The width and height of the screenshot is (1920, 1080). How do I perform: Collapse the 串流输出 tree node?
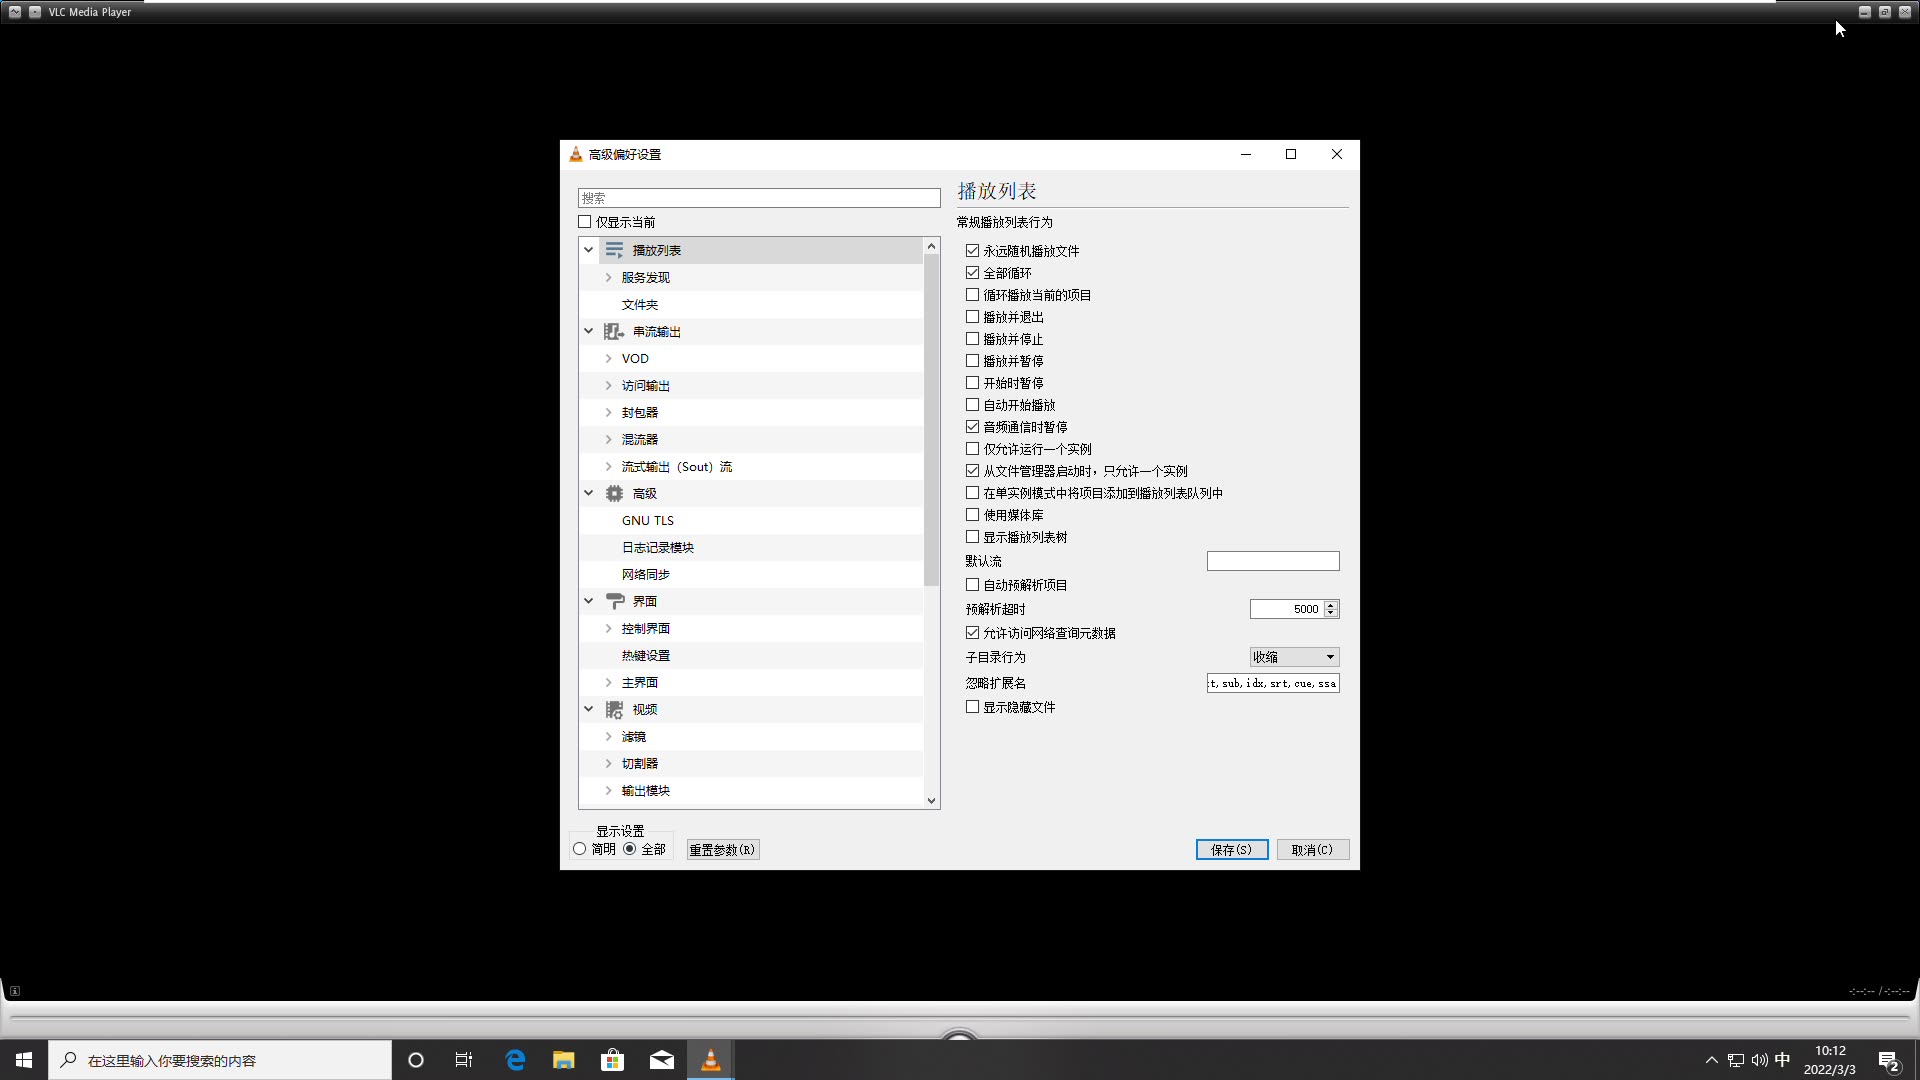point(589,331)
